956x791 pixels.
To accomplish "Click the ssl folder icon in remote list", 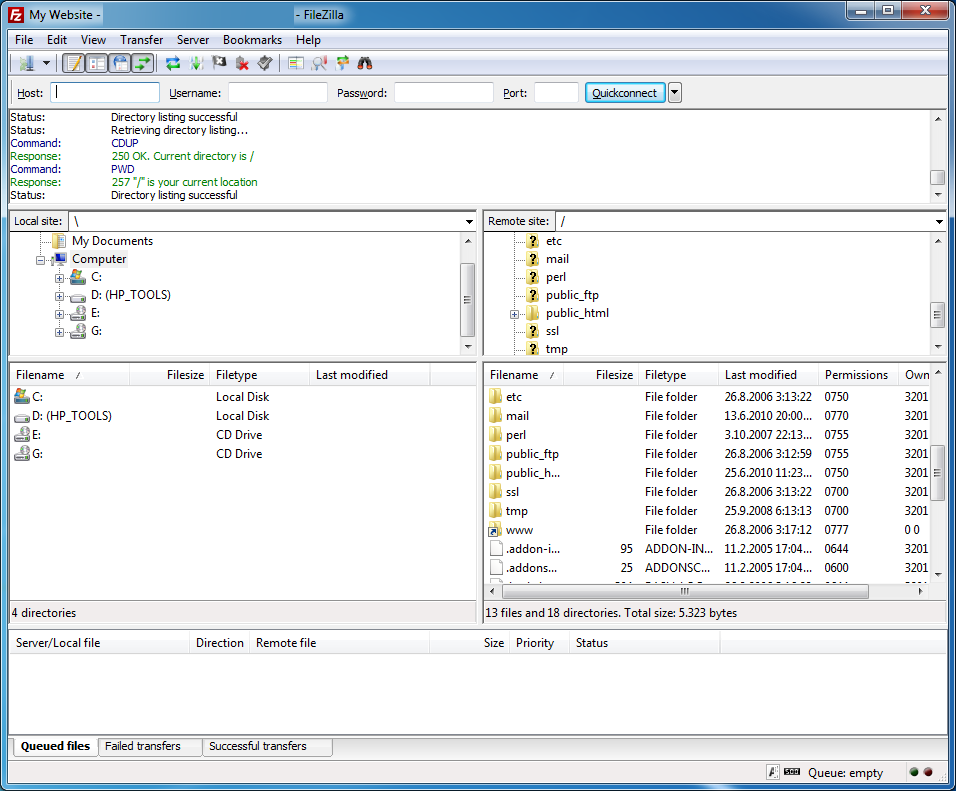I will point(495,492).
